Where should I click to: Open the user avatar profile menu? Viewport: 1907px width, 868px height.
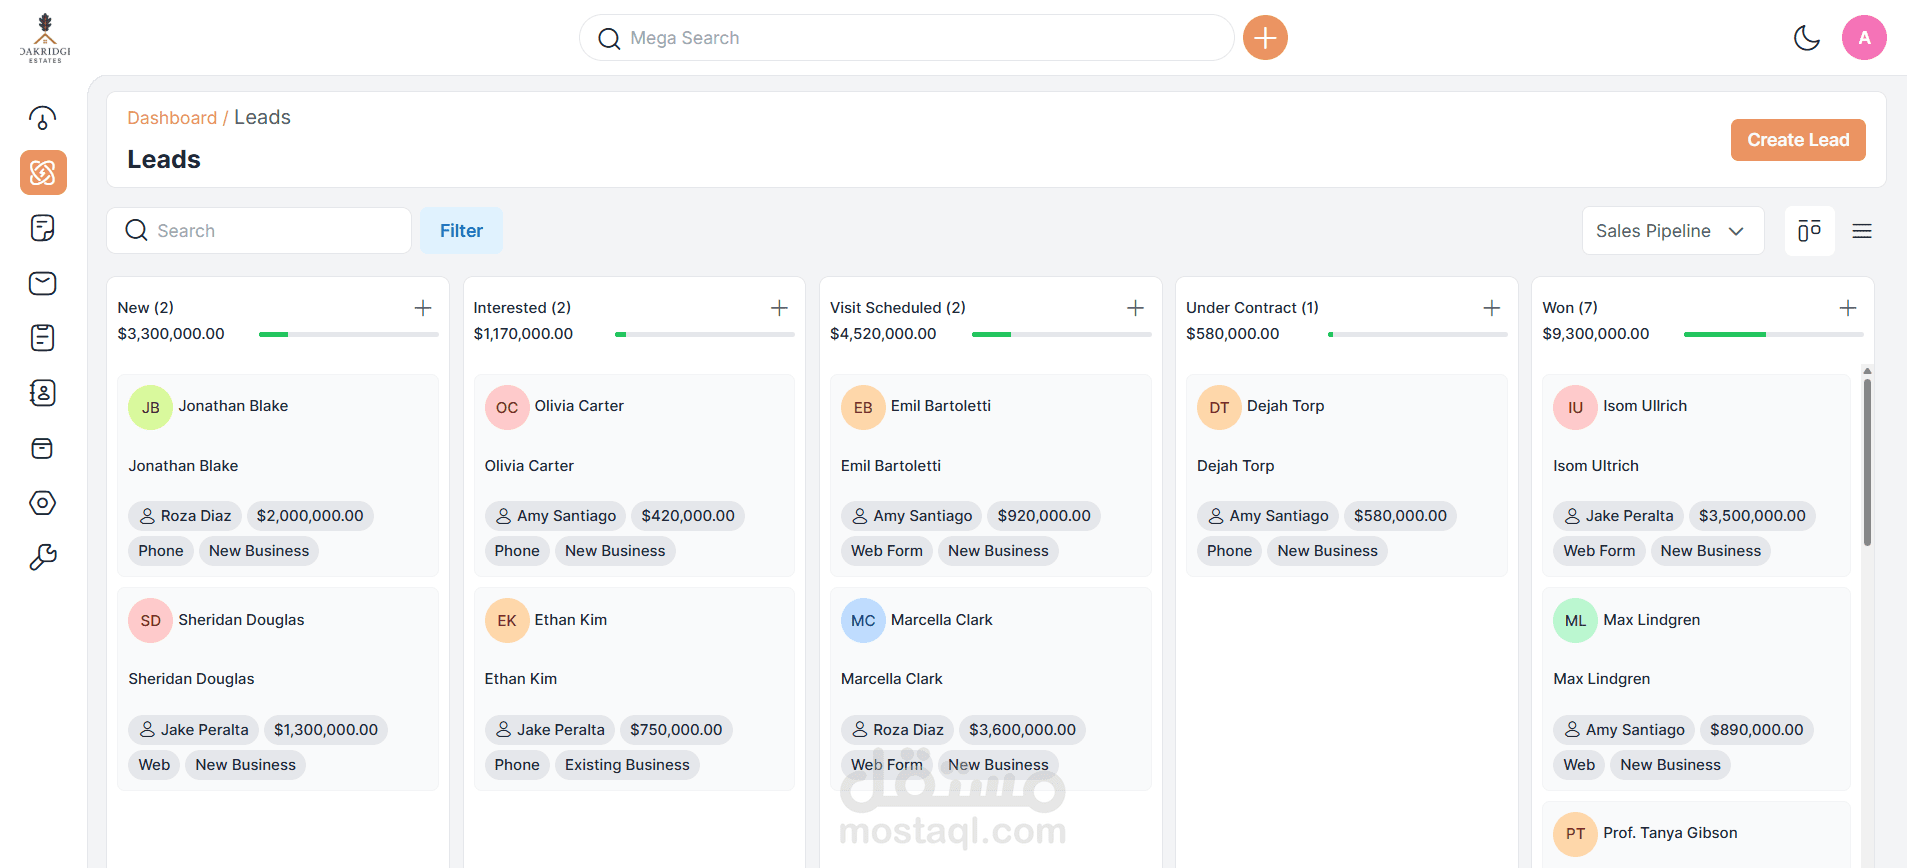pos(1863,38)
